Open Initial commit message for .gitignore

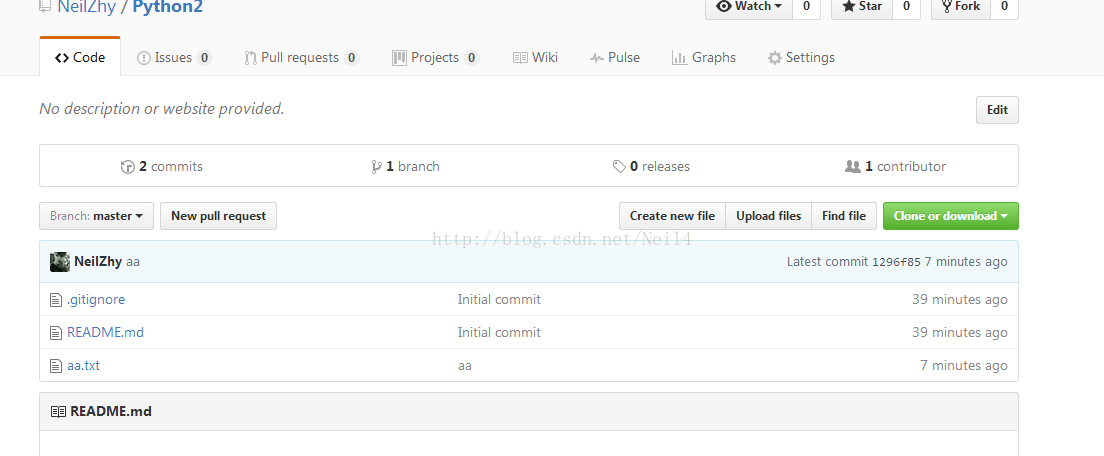(x=499, y=299)
